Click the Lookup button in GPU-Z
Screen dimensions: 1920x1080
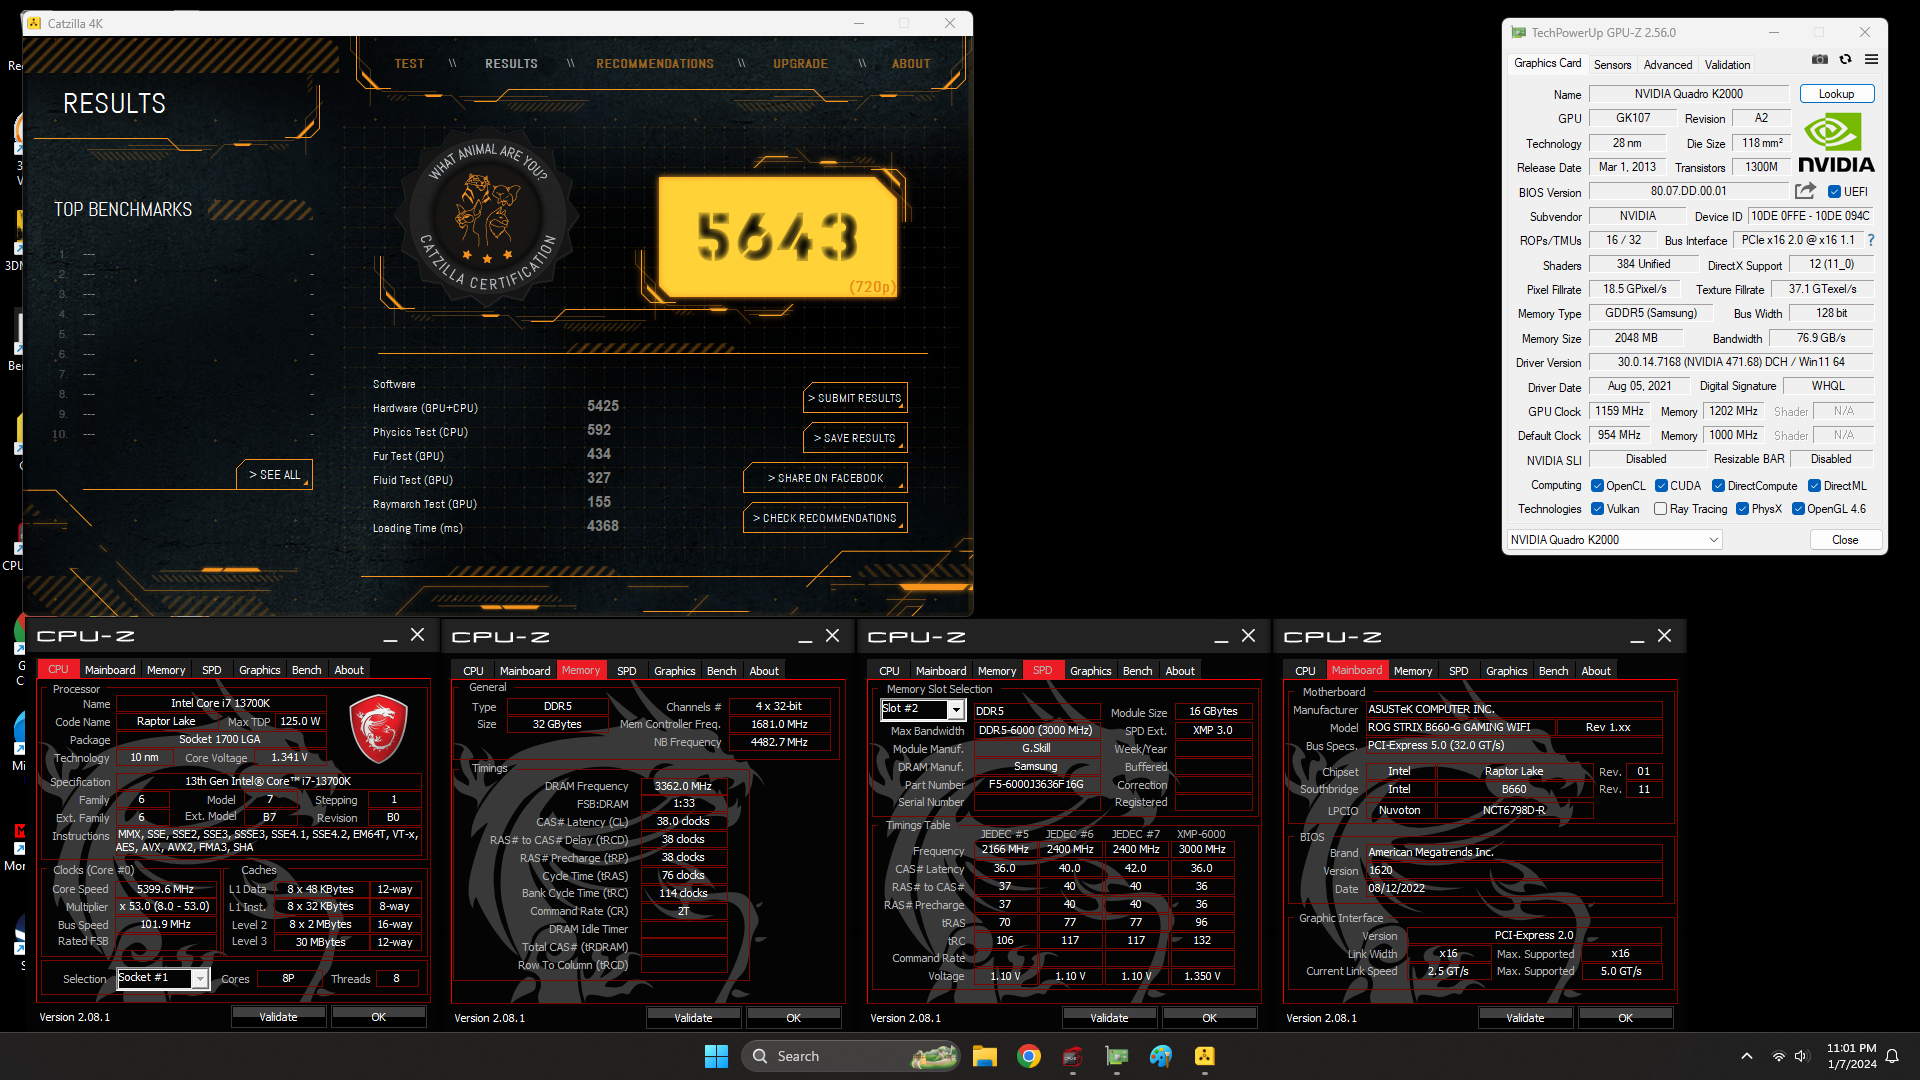[1836, 94]
